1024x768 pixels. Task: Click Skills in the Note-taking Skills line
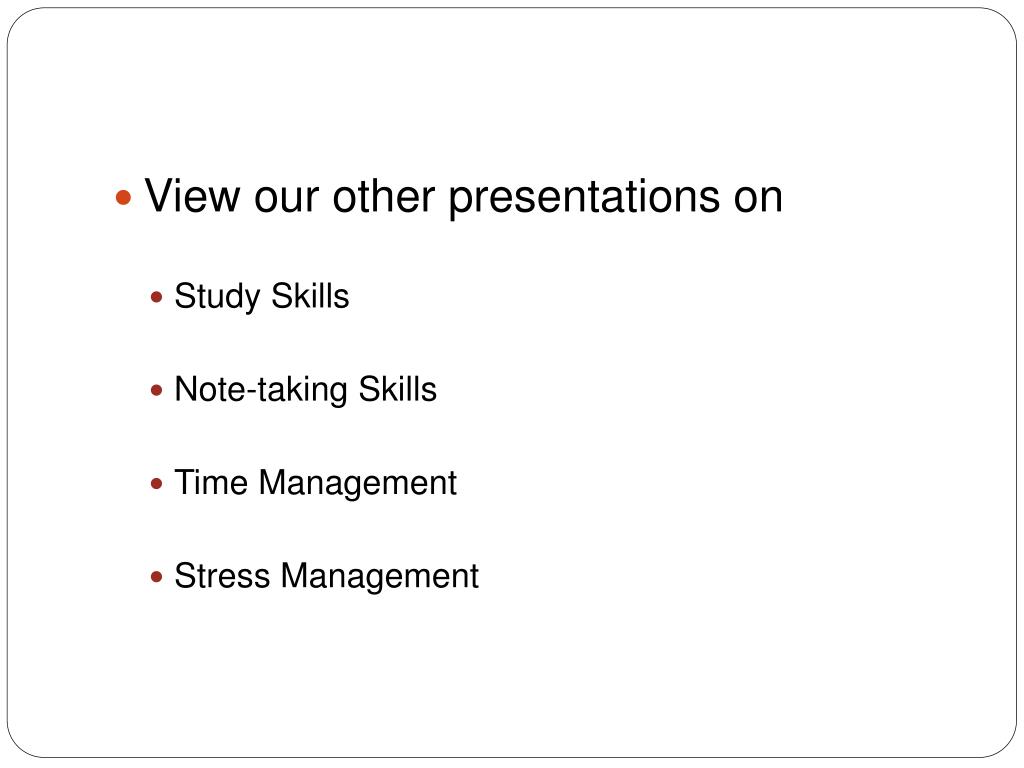[x=398, y=390]
